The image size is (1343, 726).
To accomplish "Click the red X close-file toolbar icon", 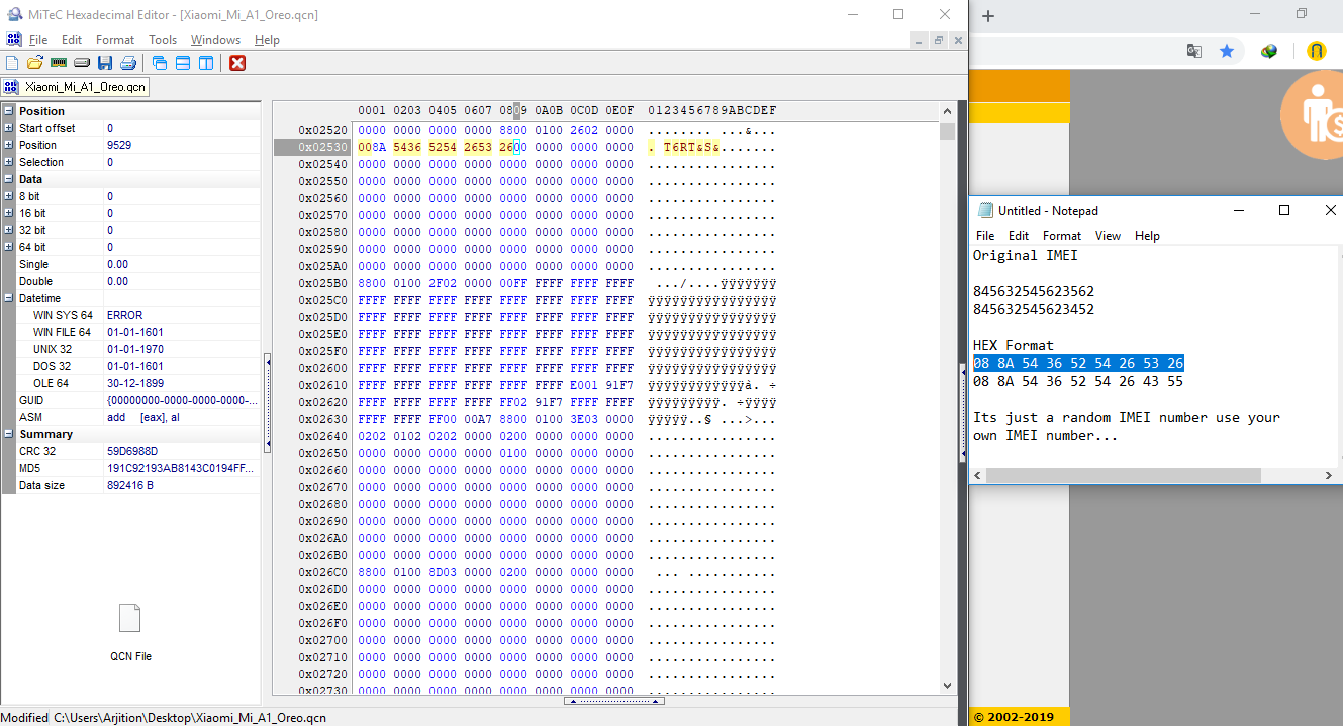I will click(x=237, y=63).
